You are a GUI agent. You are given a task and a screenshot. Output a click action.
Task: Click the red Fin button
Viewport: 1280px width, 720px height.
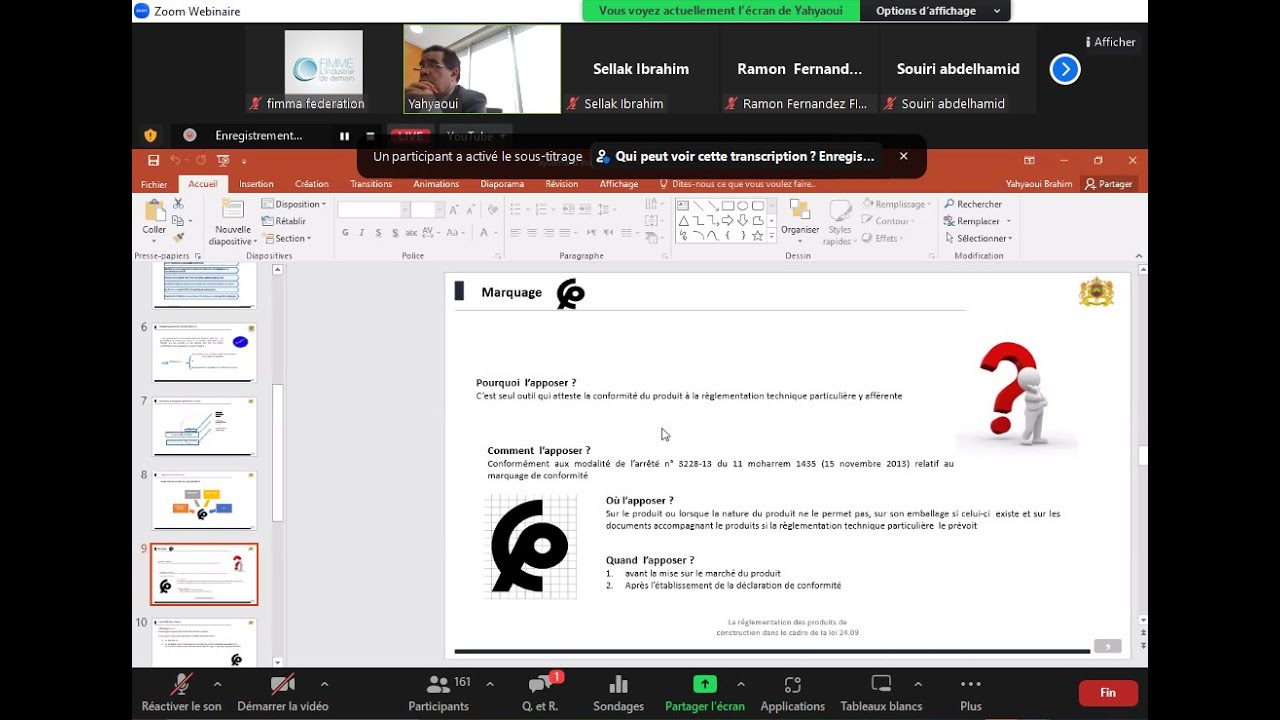coord(1108,693)
